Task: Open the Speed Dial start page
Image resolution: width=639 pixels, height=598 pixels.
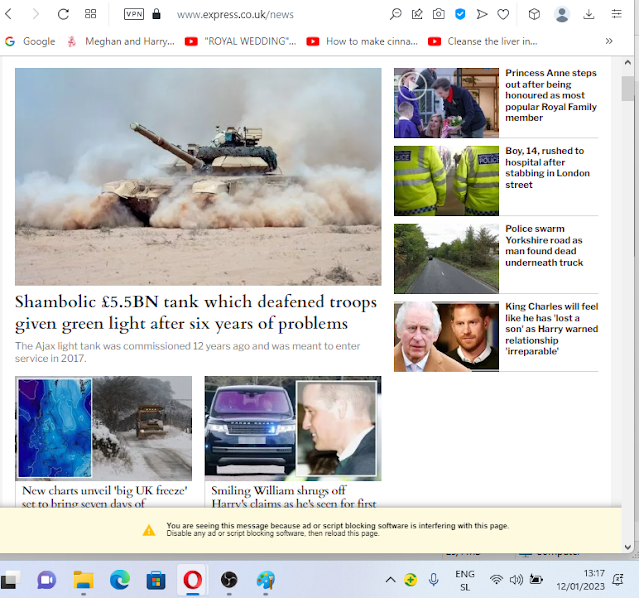Action: pyautogui.click(x=90, y=14)
